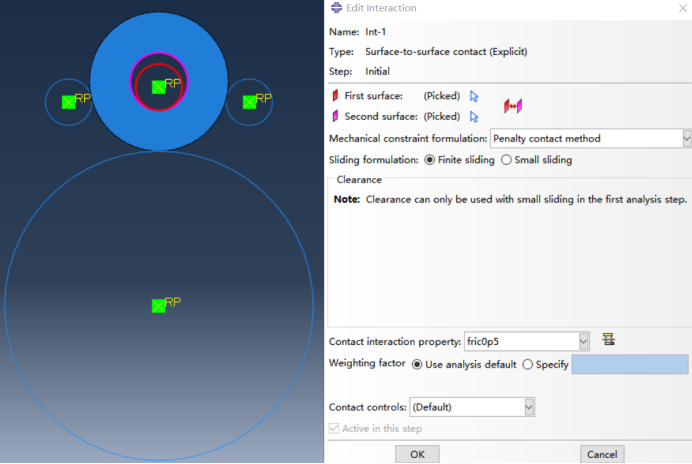Swap first and second surfaces icon
Viewport: 692px width, 464px height.
click(x=513, y=106)
